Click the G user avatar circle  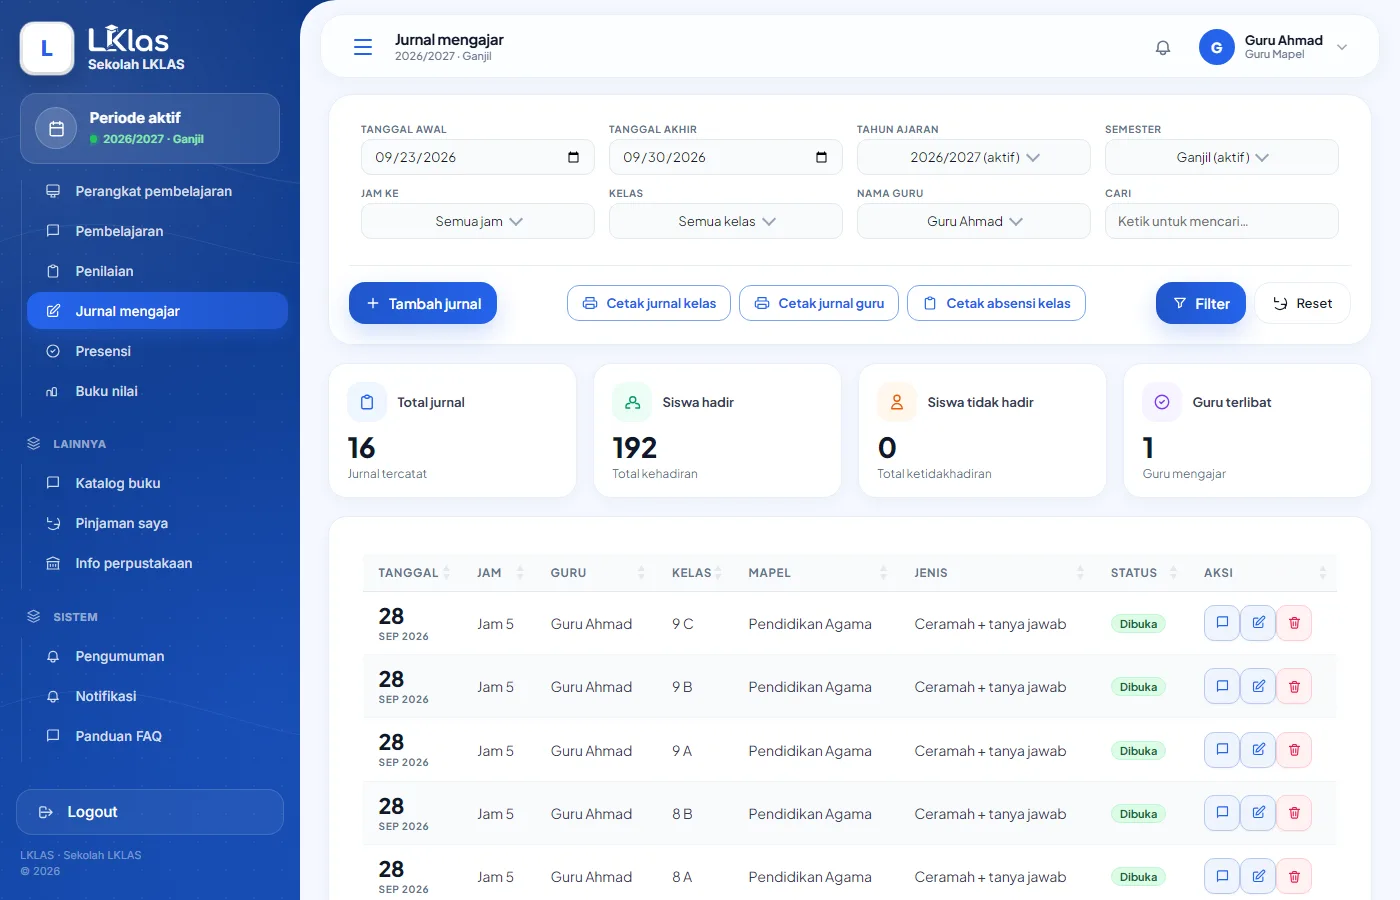(1216, 47)
